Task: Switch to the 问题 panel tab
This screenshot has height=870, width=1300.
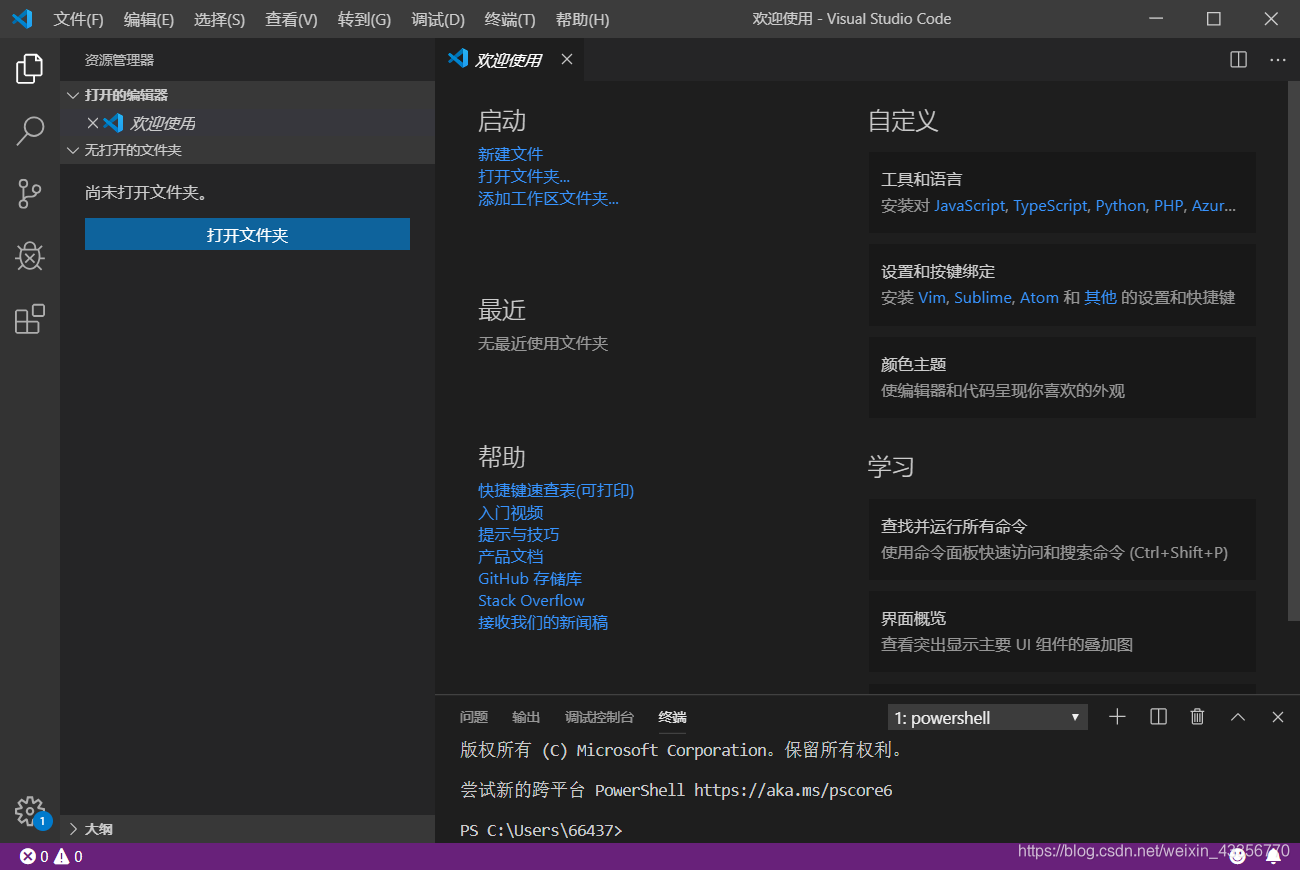Action: click(x=474, y=717)
